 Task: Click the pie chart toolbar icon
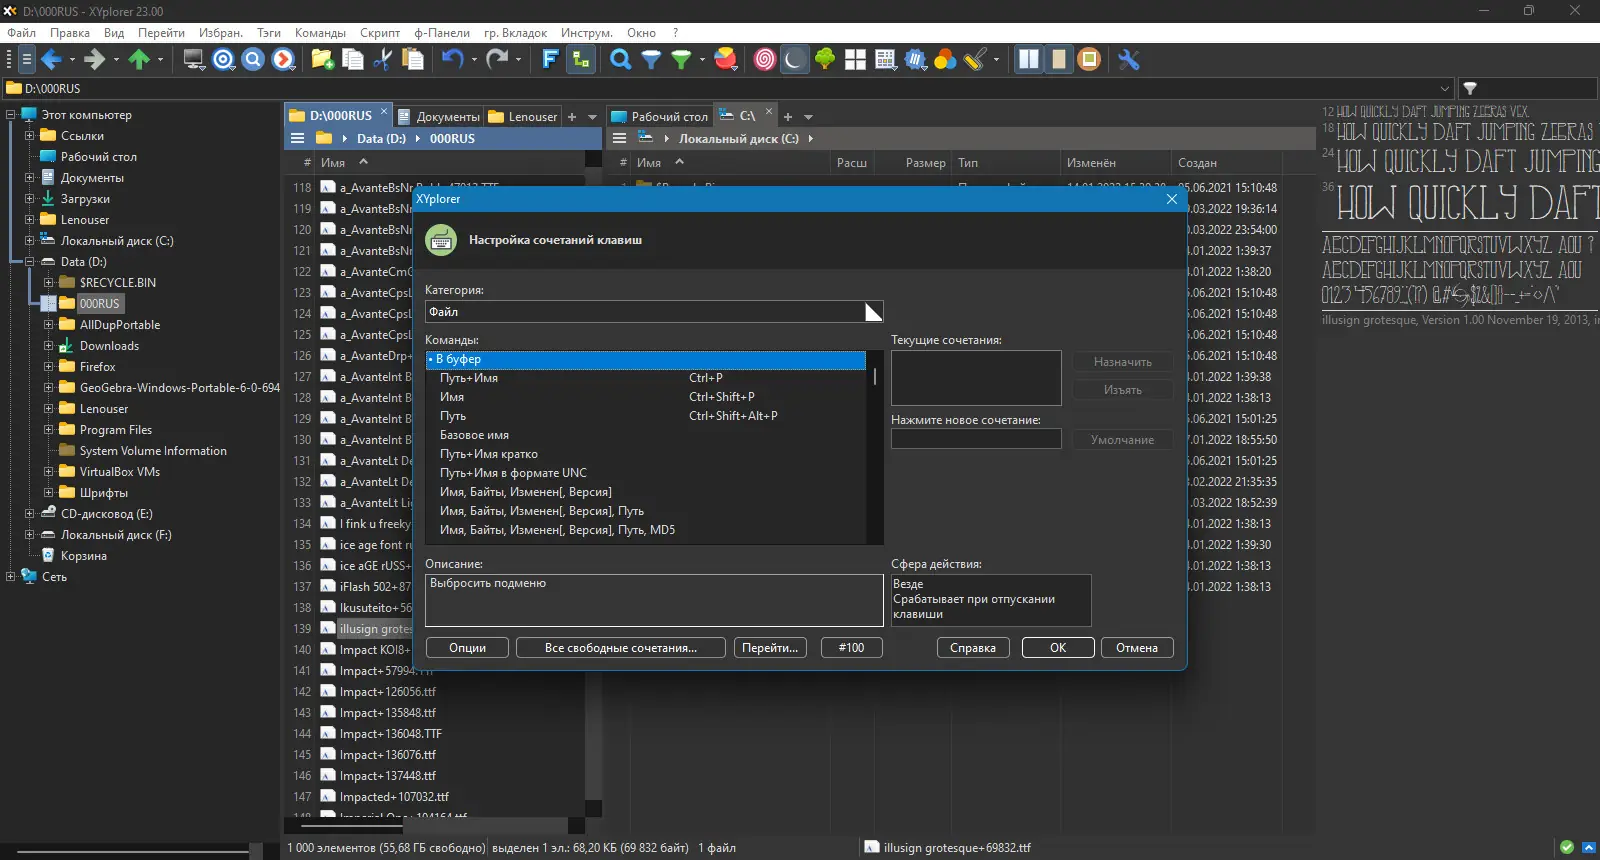tap(727, 60)
